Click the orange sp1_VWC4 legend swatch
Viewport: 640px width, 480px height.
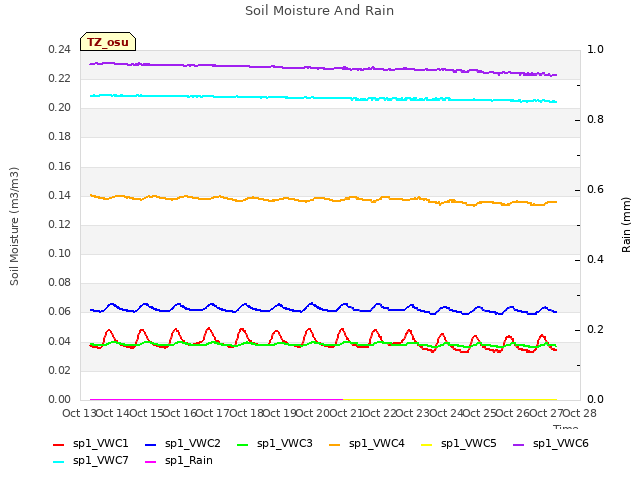[x=335, y=444]
